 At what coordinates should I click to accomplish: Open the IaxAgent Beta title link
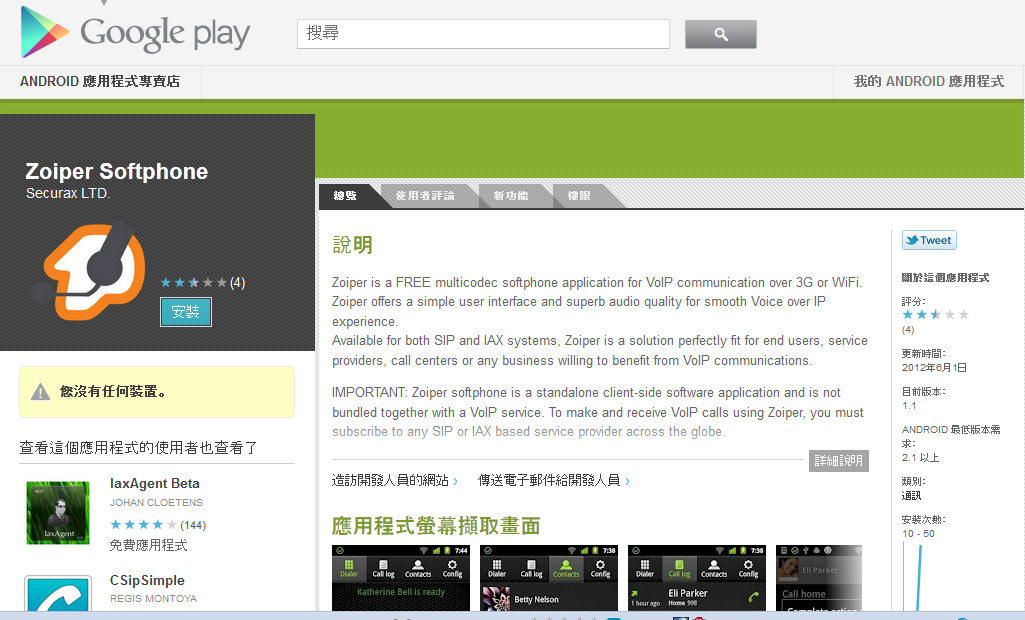(155, 483)
